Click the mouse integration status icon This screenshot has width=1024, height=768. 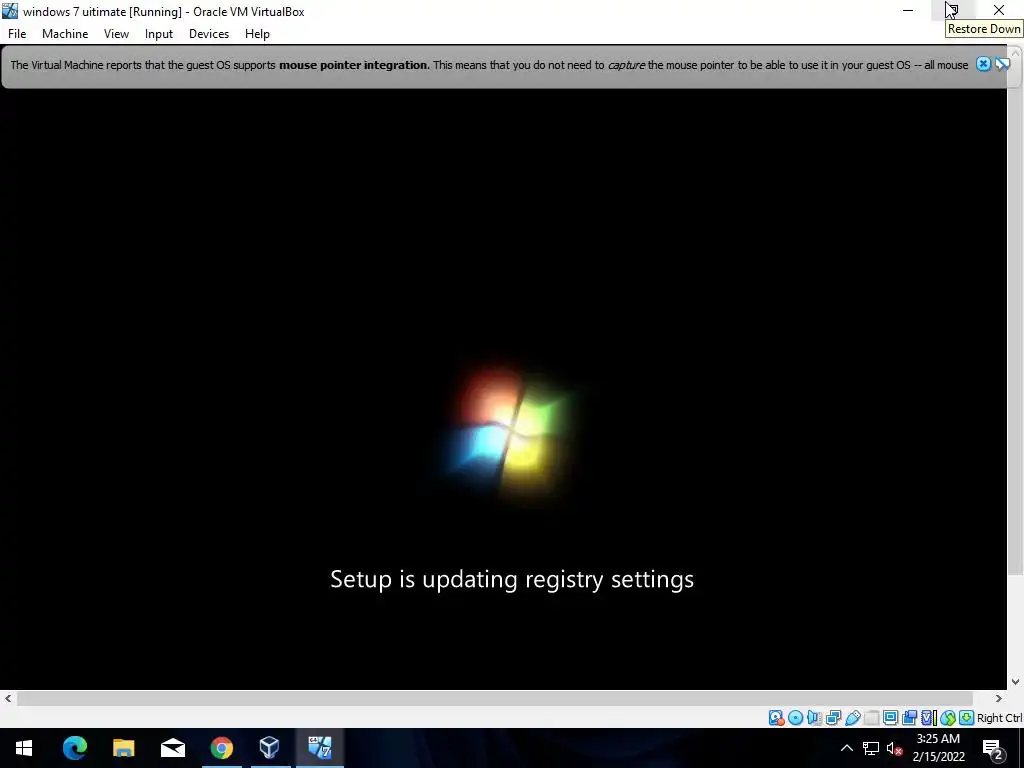coord(948,718)
